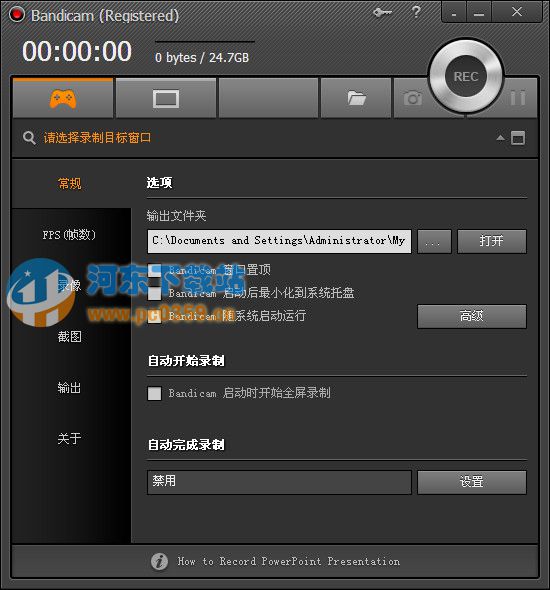Browse output folder with the ... button
This screenshot has width=550, height=590.
pos(434,241)
